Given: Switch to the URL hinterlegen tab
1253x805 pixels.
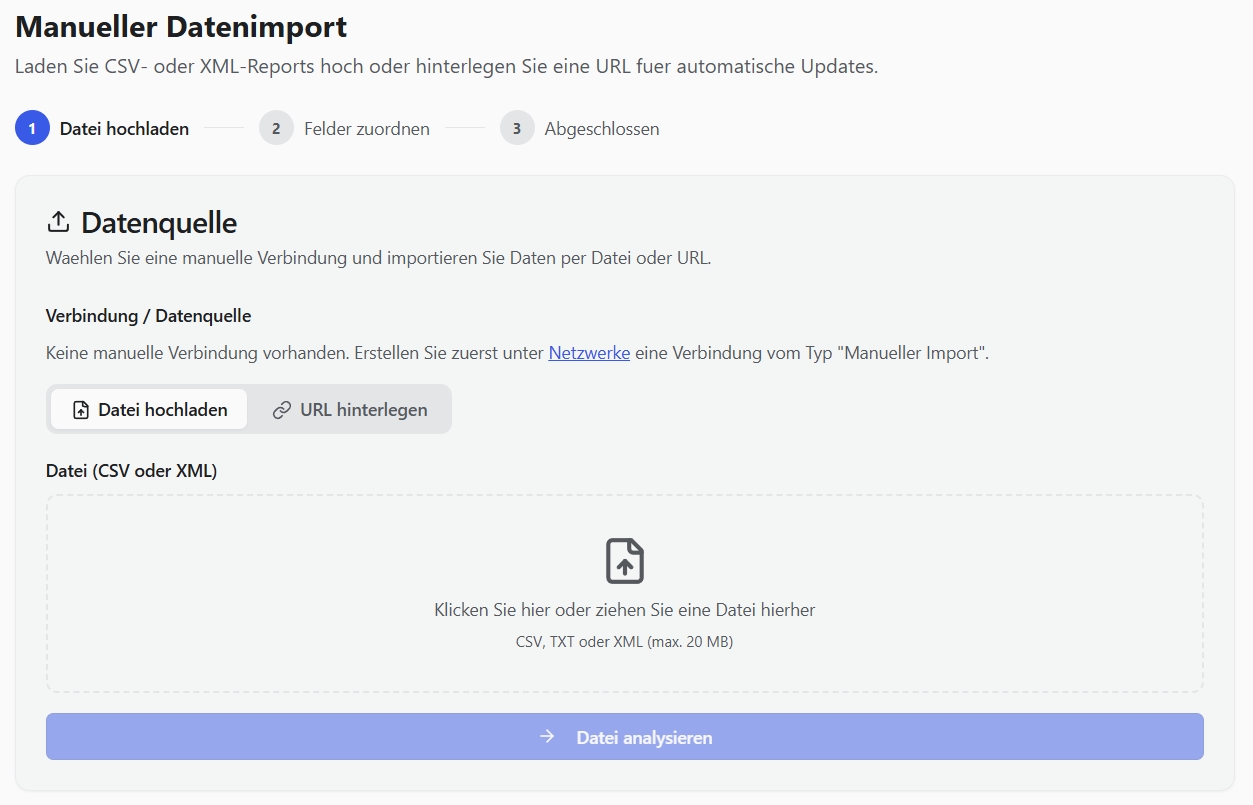Looking at the screenshot, I should click(x=350, y=409).
